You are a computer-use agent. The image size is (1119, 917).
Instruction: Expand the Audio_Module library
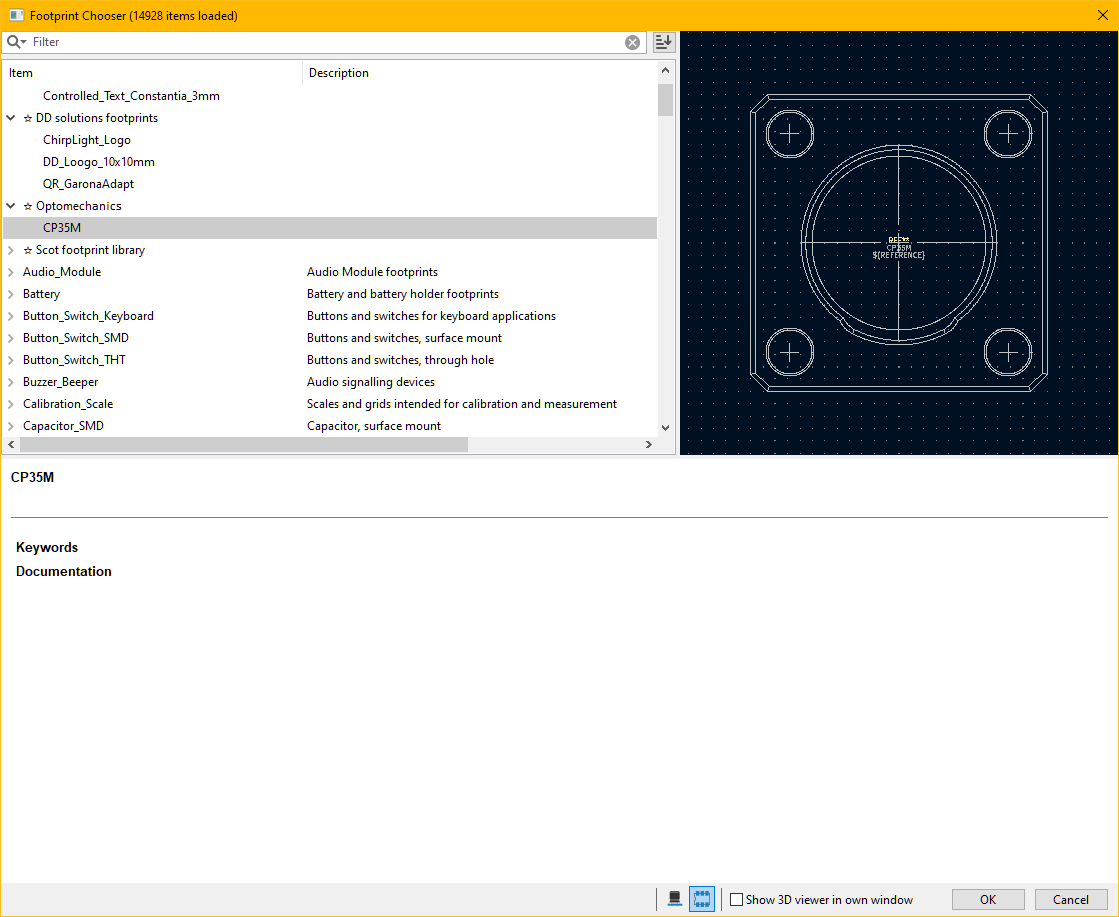coord(11,272)
